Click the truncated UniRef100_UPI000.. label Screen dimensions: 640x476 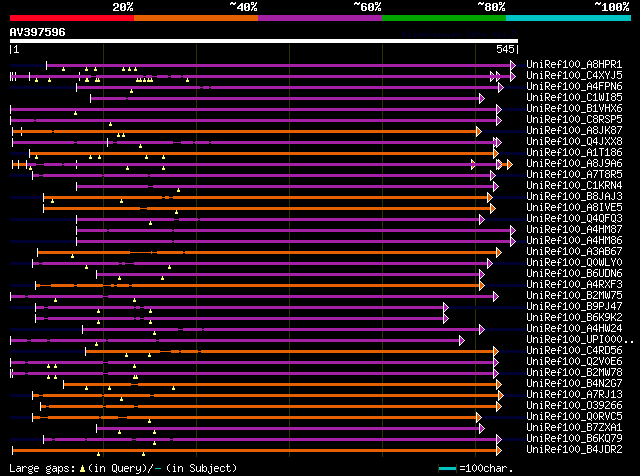(580, 340)
